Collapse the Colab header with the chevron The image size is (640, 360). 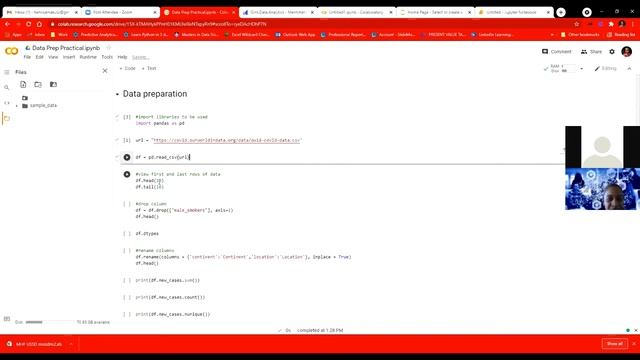629,69
